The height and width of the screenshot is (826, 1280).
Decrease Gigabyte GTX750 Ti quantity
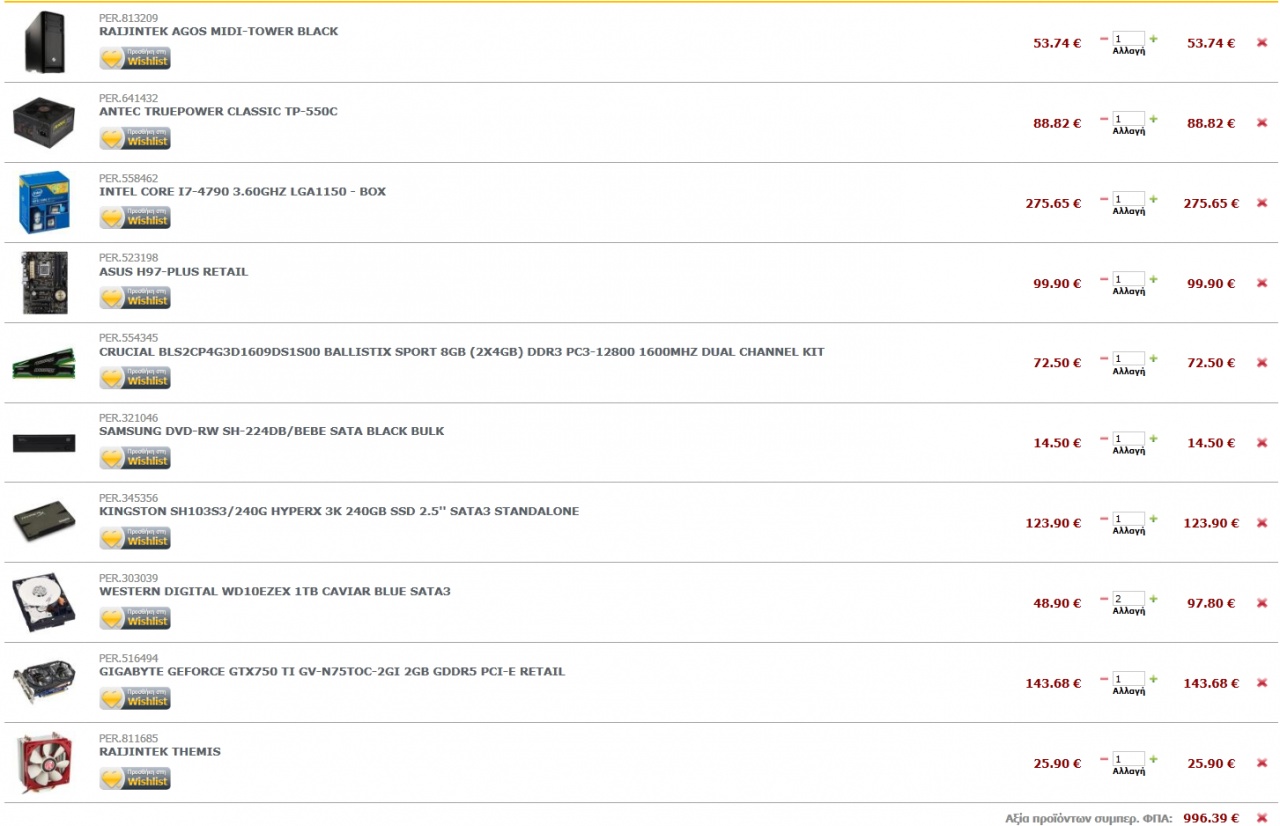(1104, 679)
